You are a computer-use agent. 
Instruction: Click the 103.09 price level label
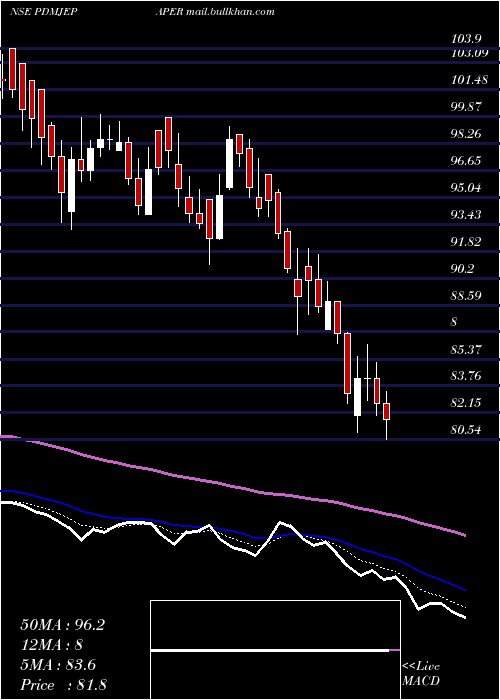coord(470,53)
